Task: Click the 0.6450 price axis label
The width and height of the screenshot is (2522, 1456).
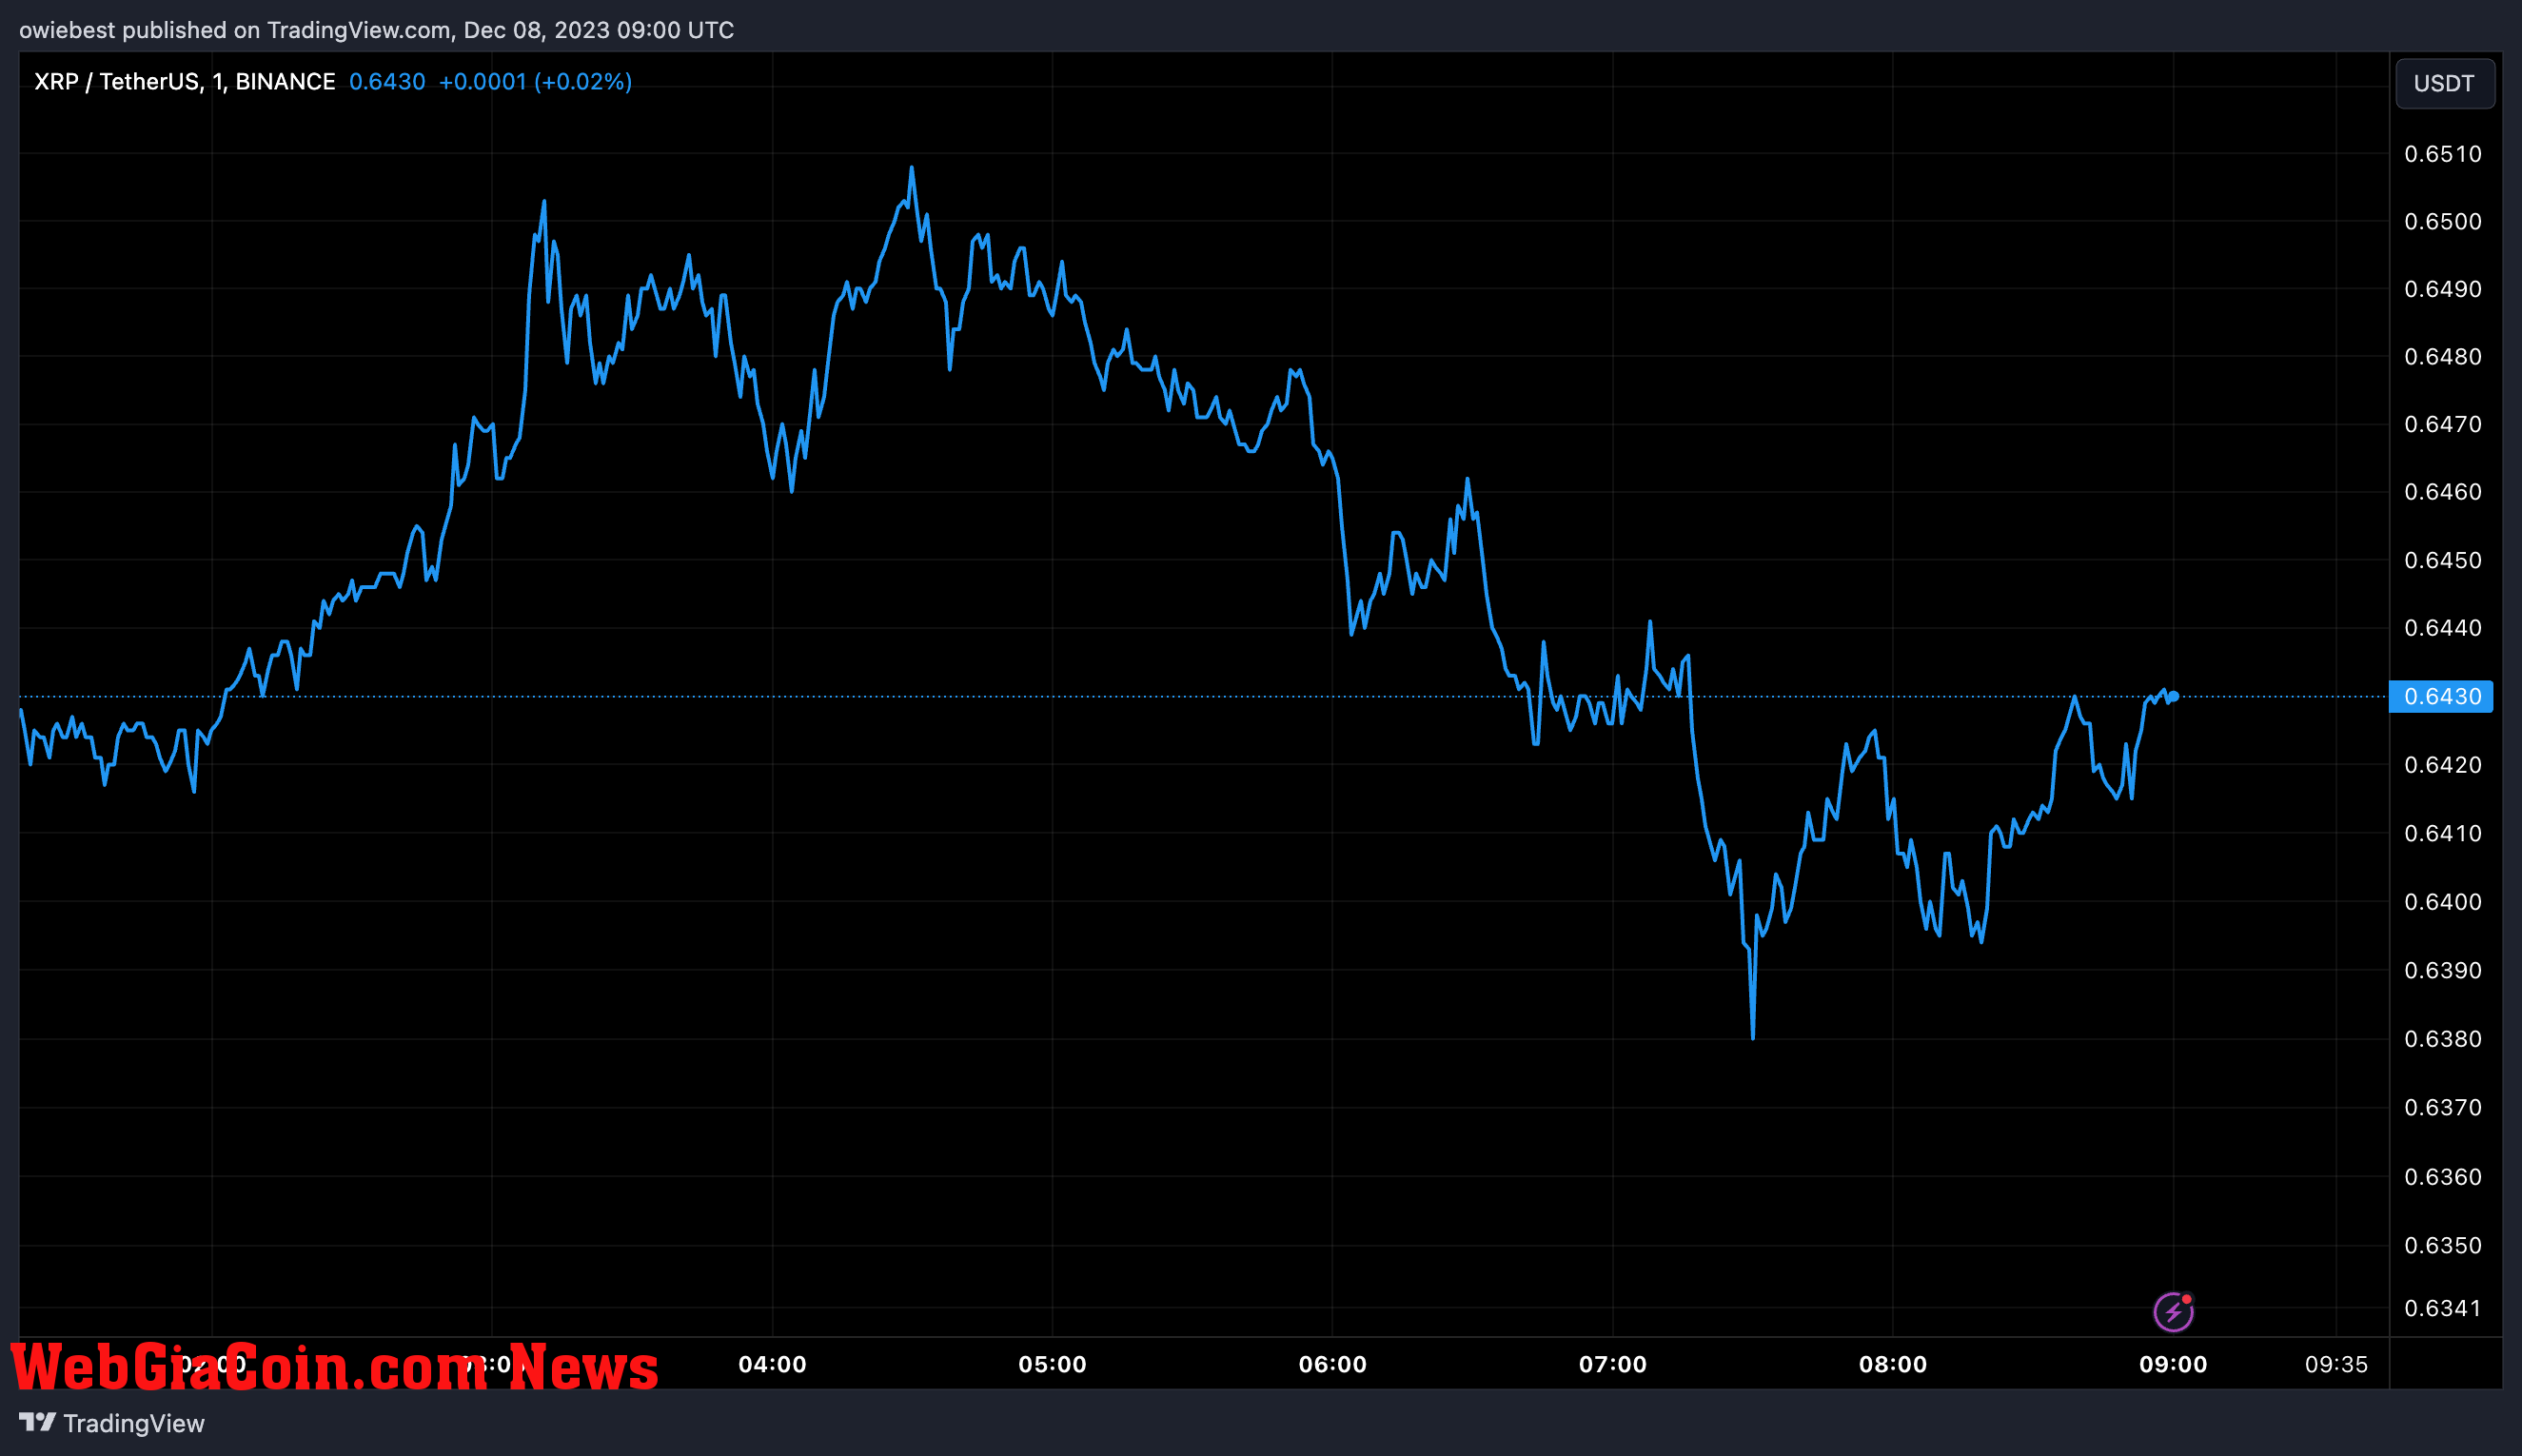Action: point(2442,560)
